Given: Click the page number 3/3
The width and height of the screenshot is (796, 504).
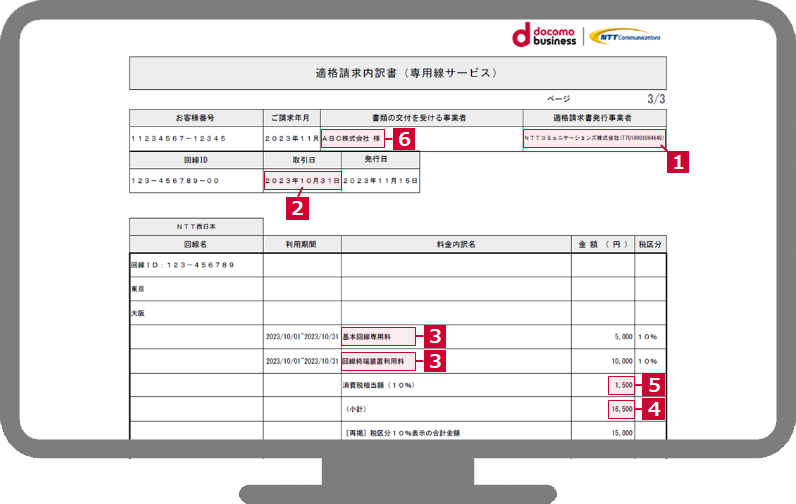Looking at the screenshot, I should (x=656, y=99).
